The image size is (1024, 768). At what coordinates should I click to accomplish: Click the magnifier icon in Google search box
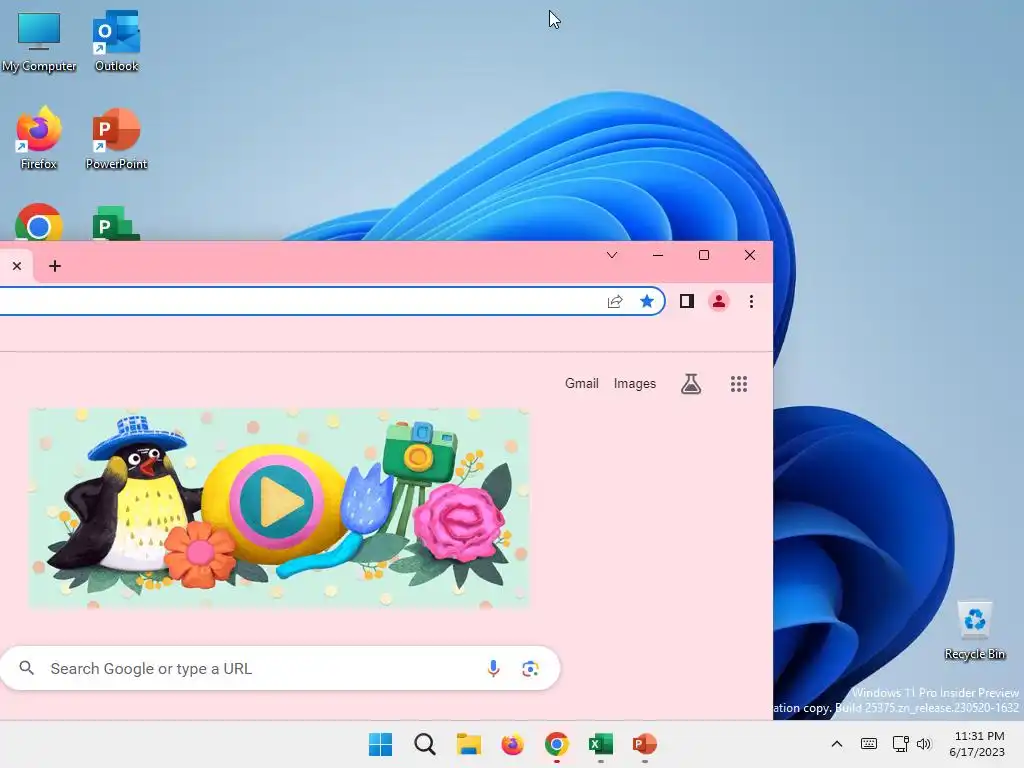(x=27, y=668)
